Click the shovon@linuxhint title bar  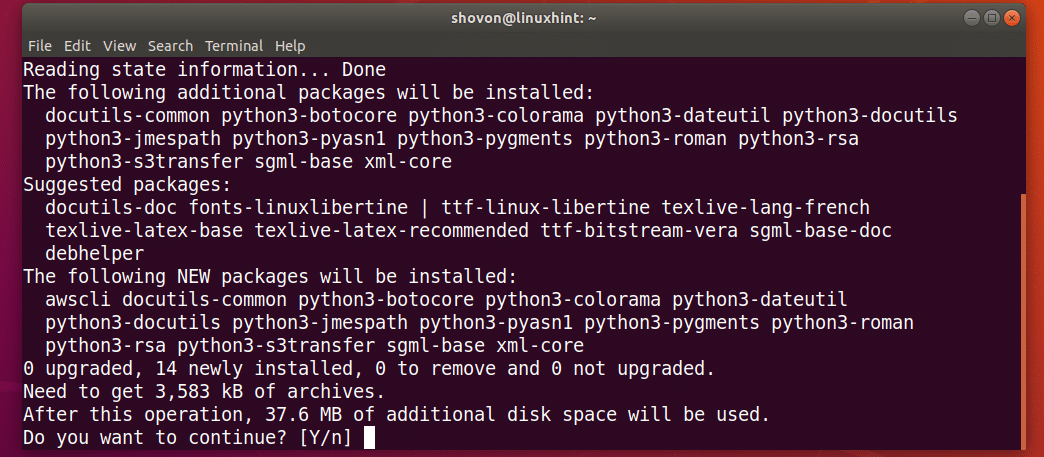point(523,18)
